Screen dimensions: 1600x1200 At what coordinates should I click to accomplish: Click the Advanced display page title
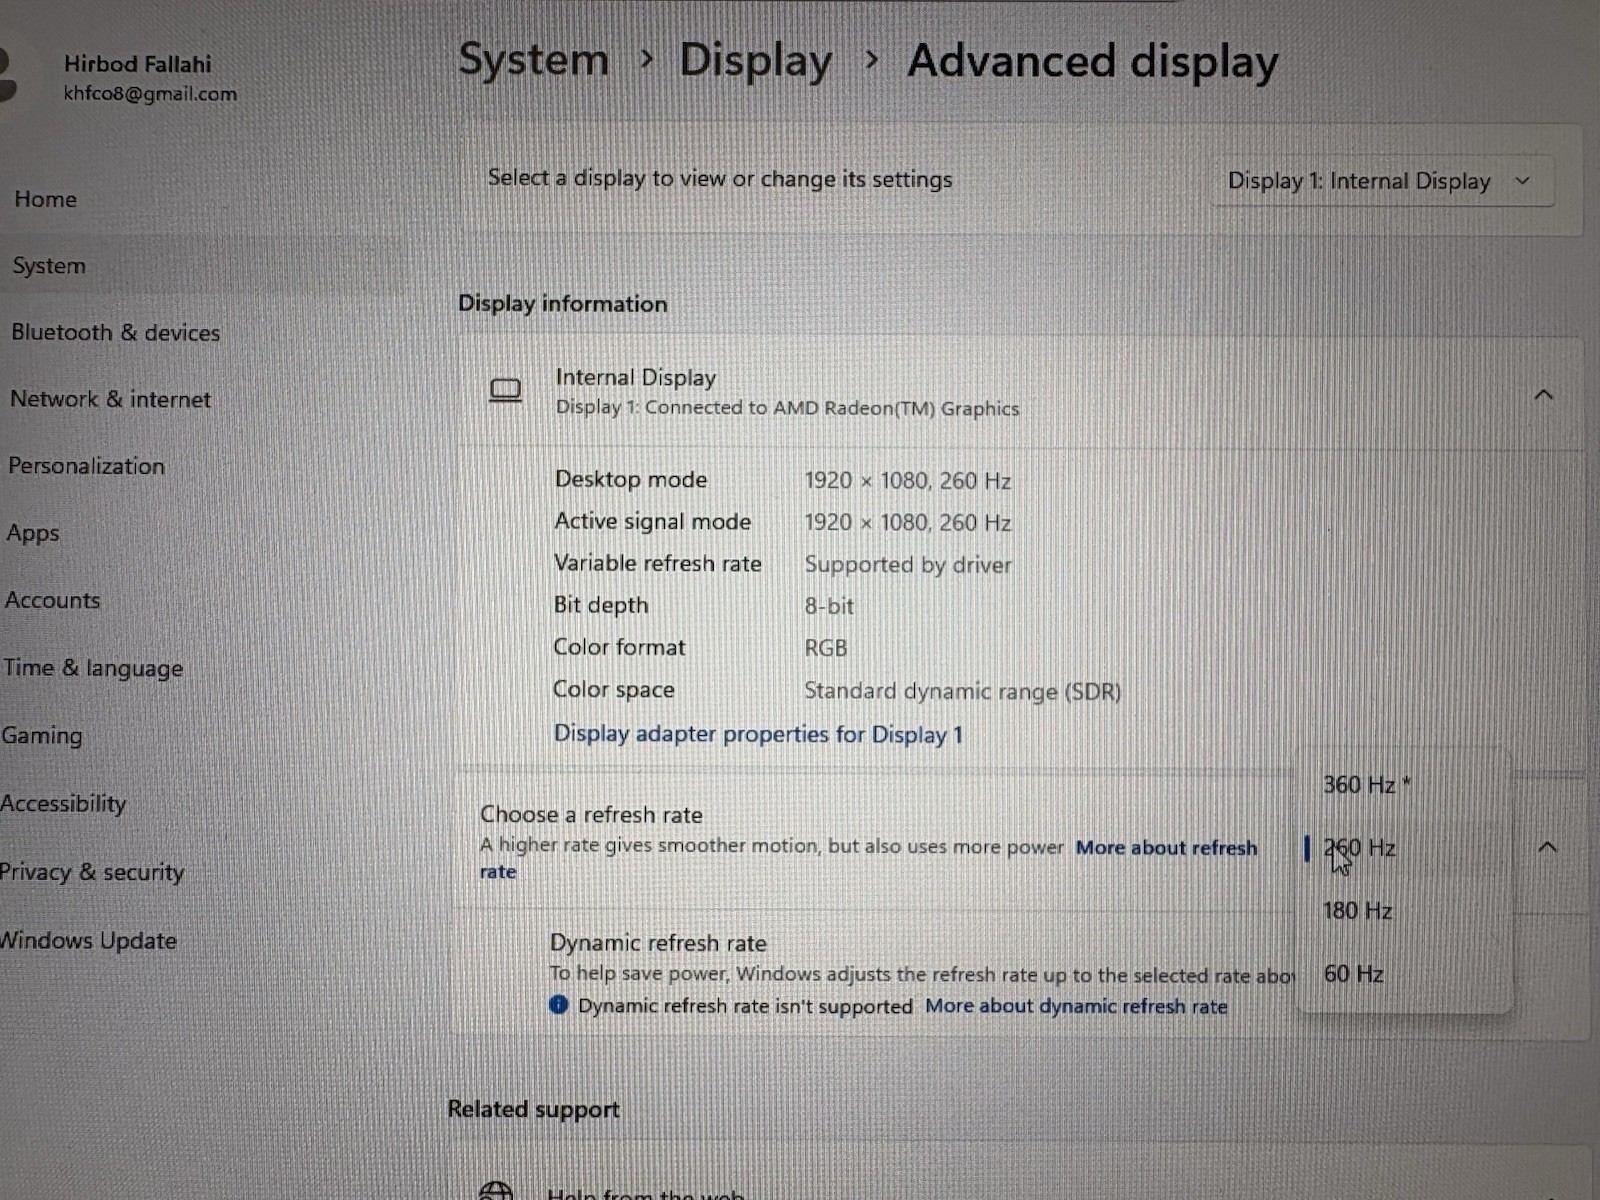tap(1092, 62)
